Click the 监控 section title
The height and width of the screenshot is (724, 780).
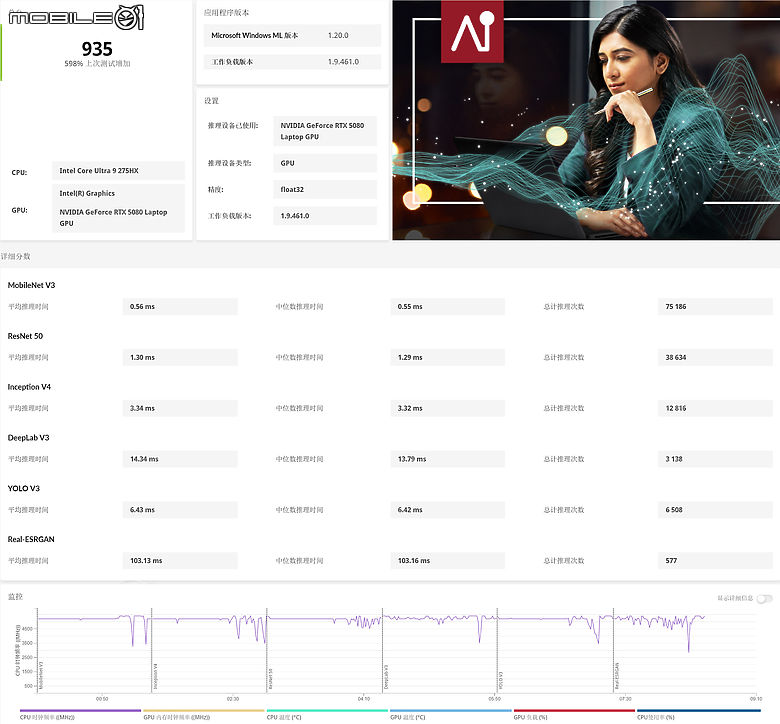[x=15, y=596]
